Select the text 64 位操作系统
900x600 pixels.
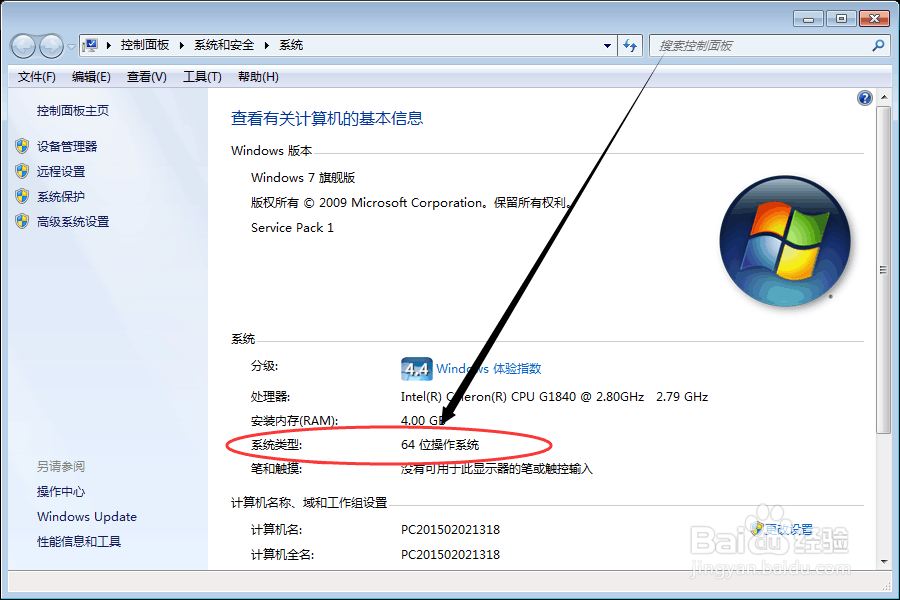pyautogui.click(x=440, y=444)
